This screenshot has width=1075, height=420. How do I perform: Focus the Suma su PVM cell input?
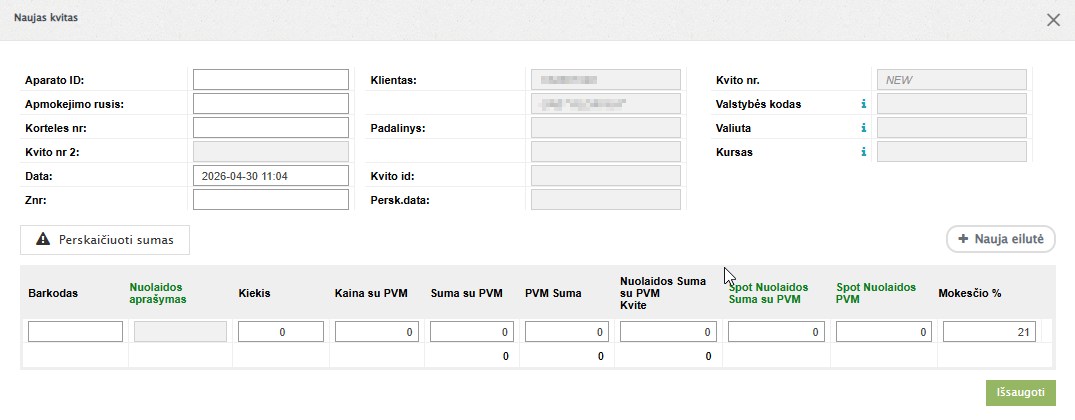click(x=472, y=332)
